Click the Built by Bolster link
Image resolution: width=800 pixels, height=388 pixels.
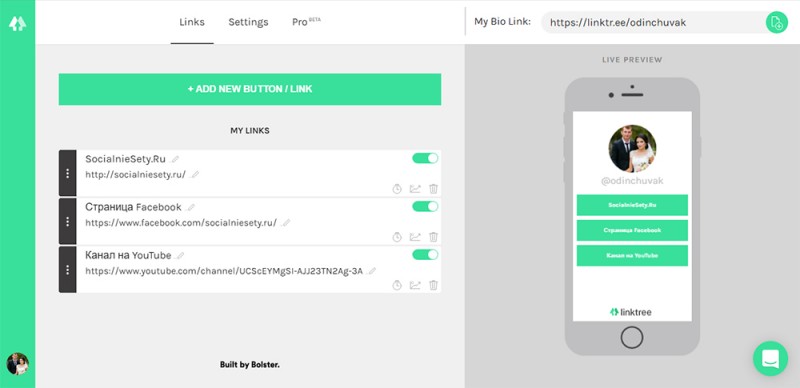click(249, 365)
